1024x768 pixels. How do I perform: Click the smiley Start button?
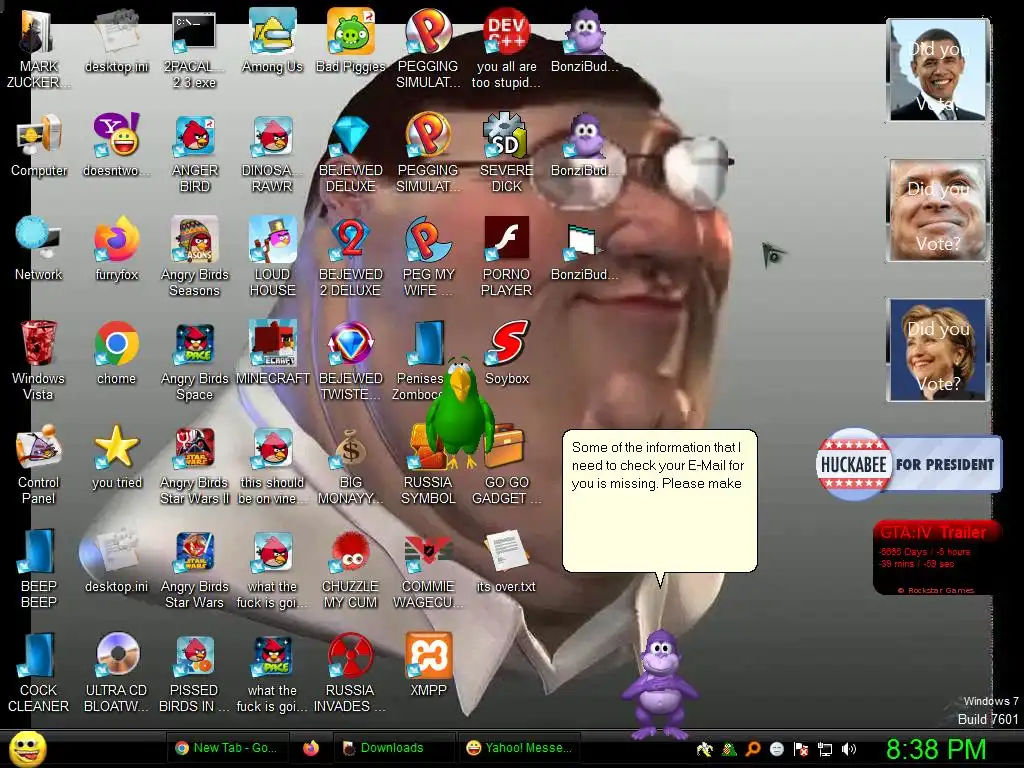click(x=27, y=749)
